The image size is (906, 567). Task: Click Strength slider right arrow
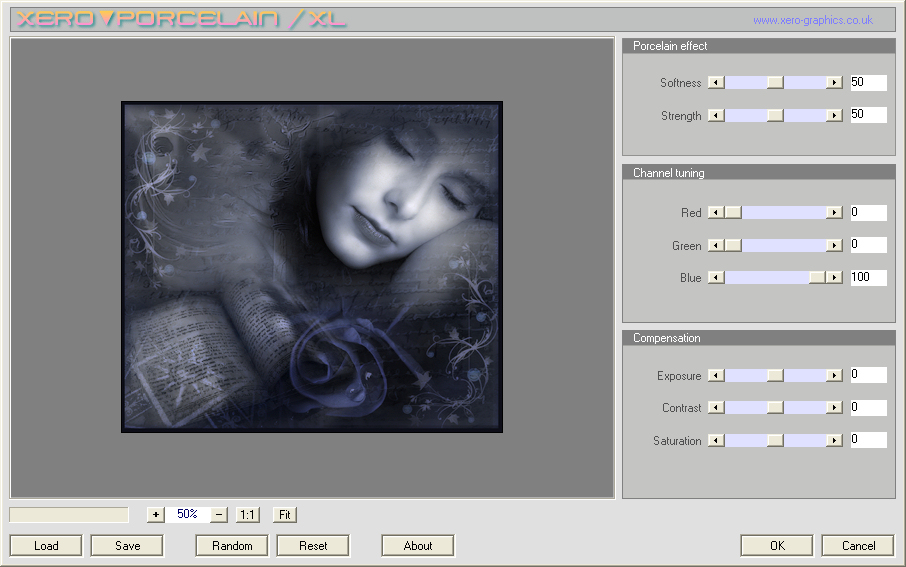click(x=834, y=116)
